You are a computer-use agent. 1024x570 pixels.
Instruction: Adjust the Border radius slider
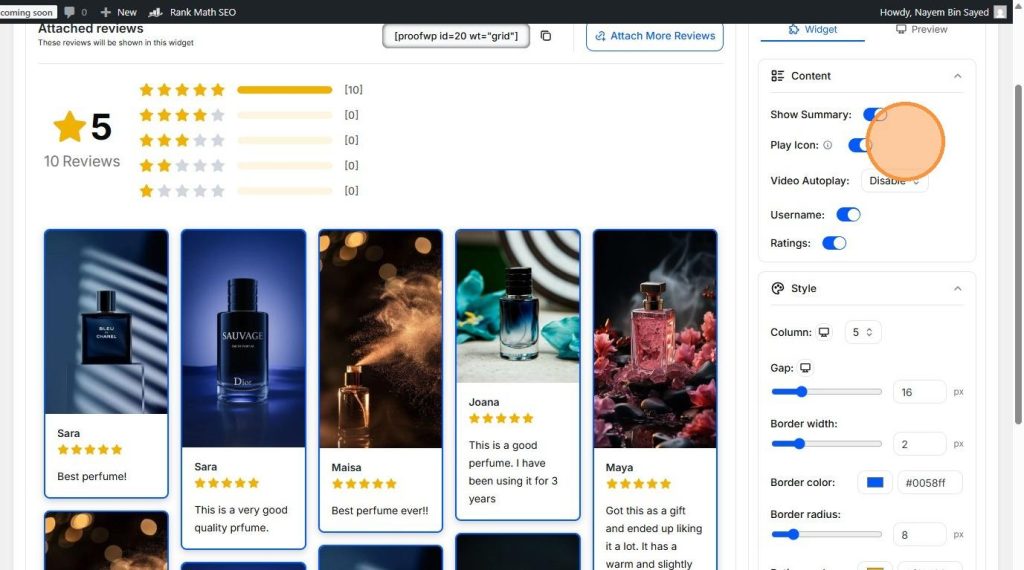[826, 534]
